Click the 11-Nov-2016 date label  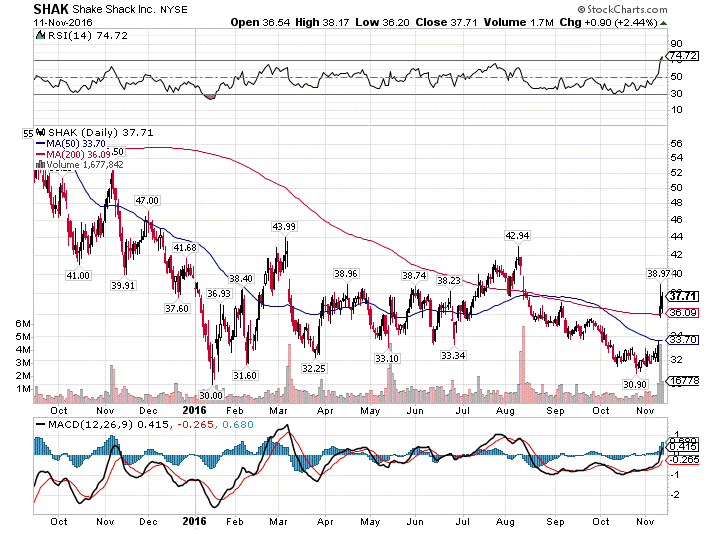63,23
